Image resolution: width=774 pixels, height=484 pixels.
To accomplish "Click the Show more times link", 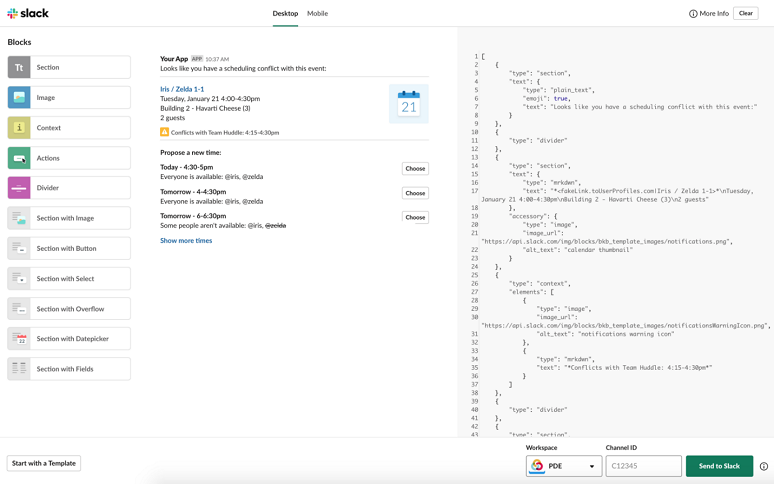I will pyautogui.click(x=186, y=241).
